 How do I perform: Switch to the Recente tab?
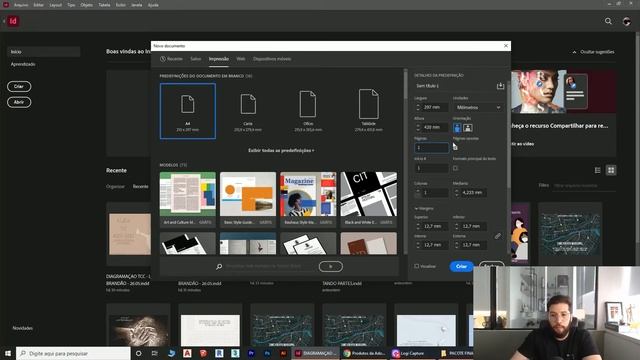171,59
